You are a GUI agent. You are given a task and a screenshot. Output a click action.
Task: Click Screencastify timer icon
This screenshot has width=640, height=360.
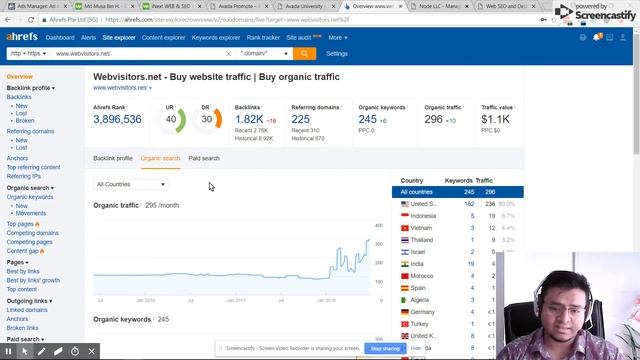click(x=75, y=351)
